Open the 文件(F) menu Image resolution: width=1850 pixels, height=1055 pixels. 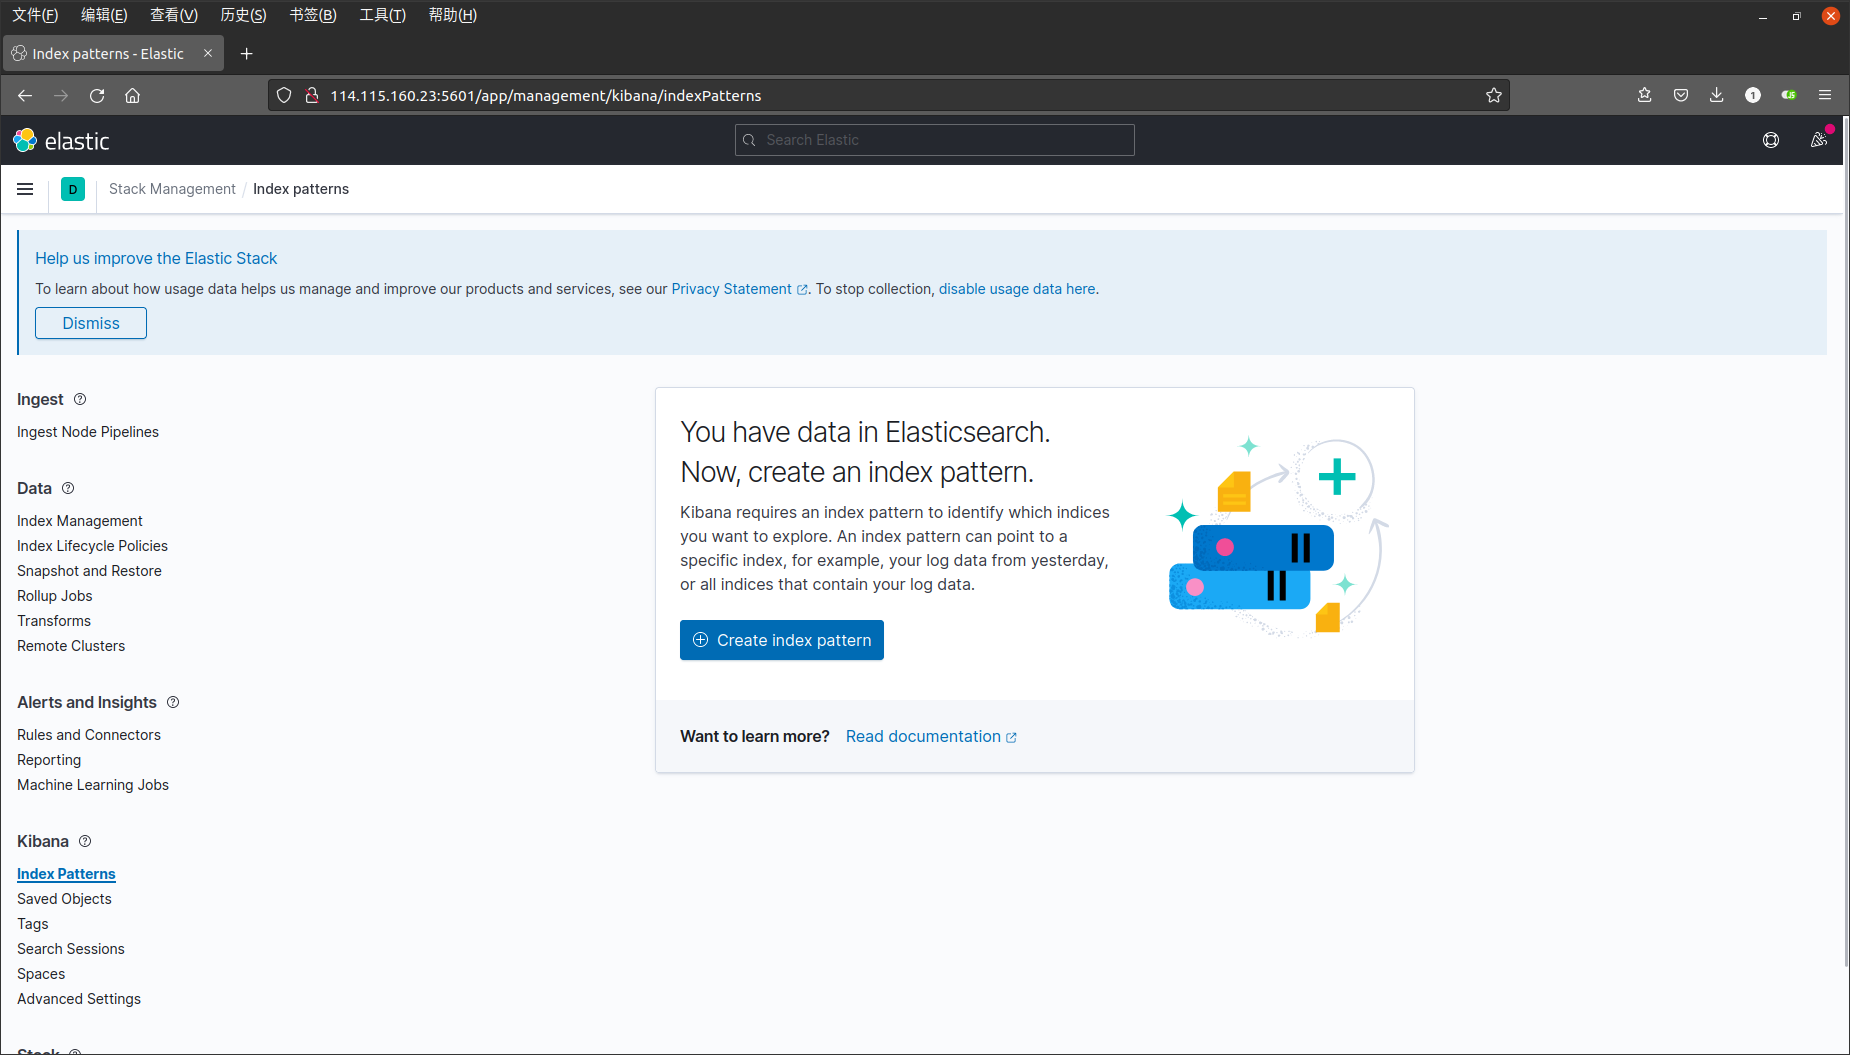(35, 15)
